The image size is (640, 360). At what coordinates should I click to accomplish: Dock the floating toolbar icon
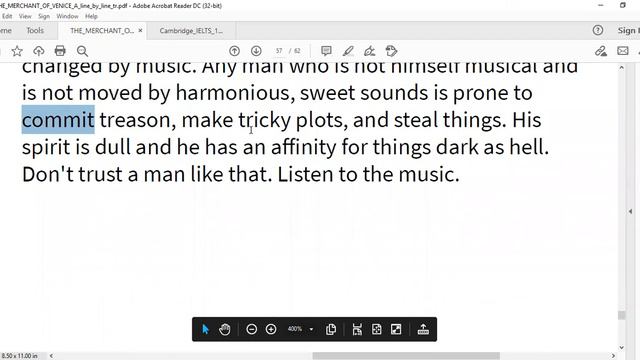(423, 329)
